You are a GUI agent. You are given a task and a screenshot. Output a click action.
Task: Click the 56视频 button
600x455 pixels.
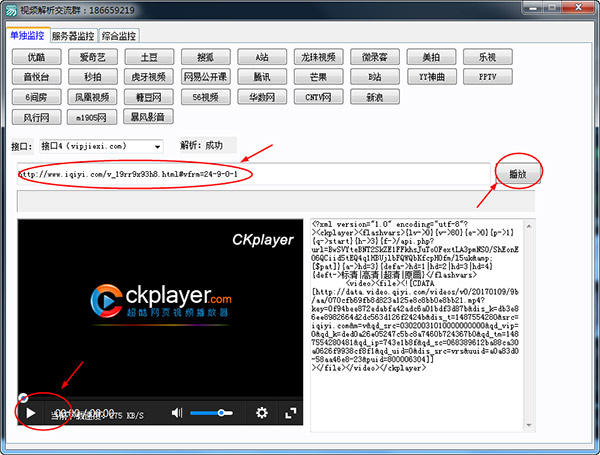tap(205, 97)
